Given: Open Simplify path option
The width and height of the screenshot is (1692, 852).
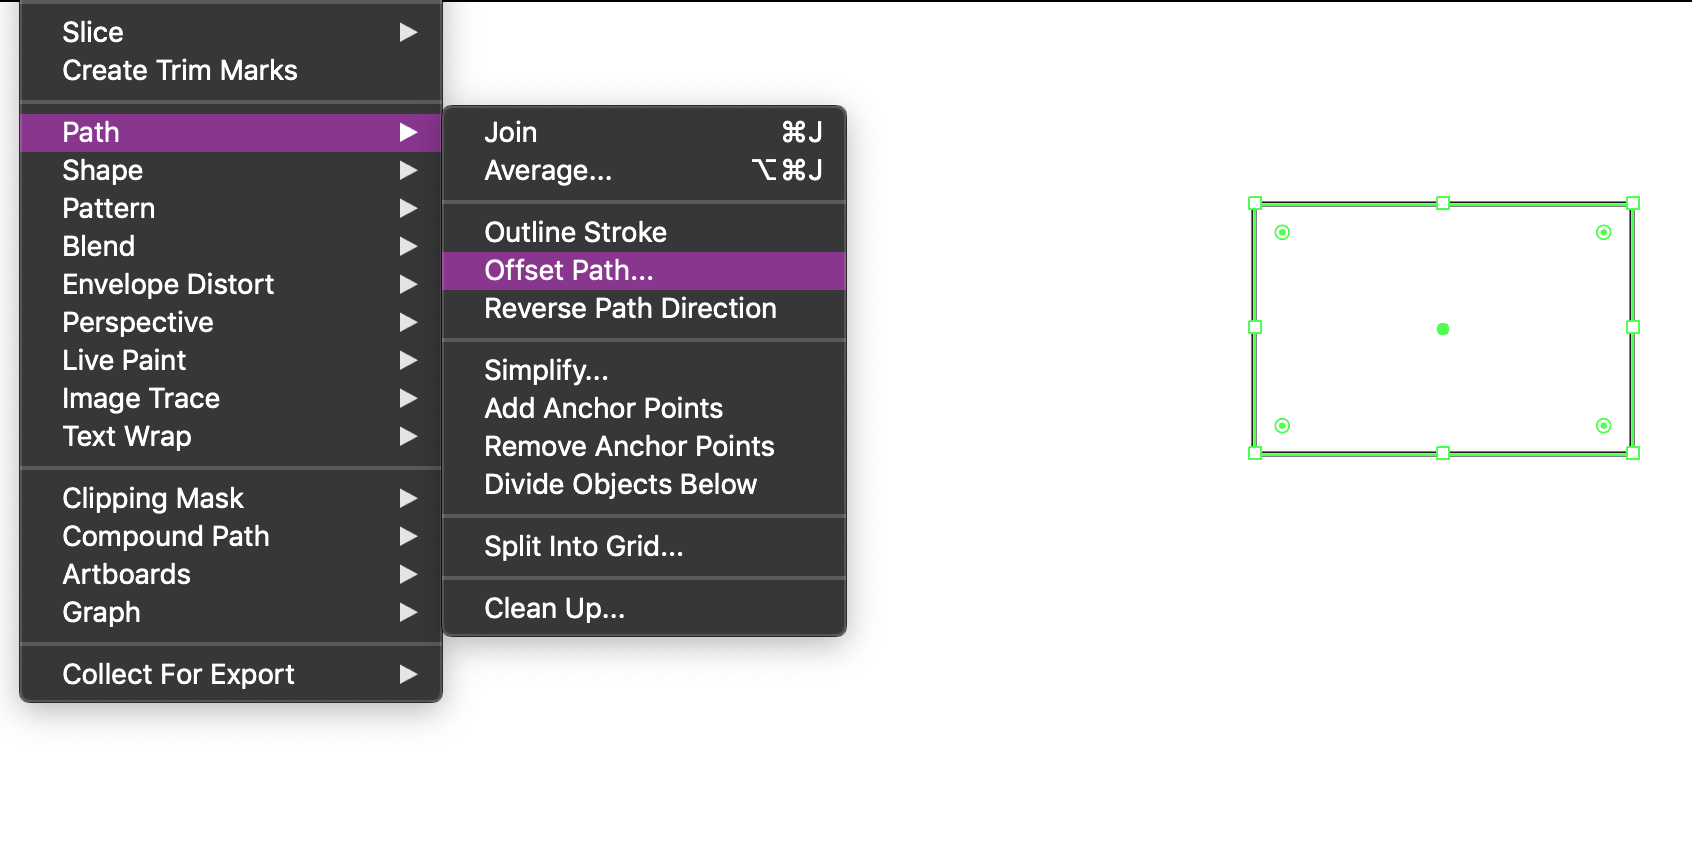Looking at the screenshot, I should click(644, 371).
